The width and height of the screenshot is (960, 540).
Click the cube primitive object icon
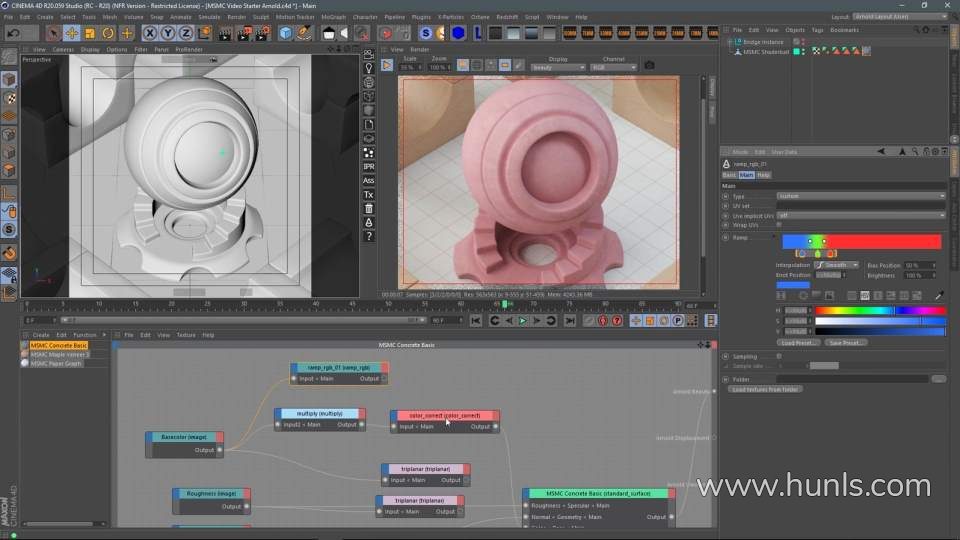[x=286, y=33]
